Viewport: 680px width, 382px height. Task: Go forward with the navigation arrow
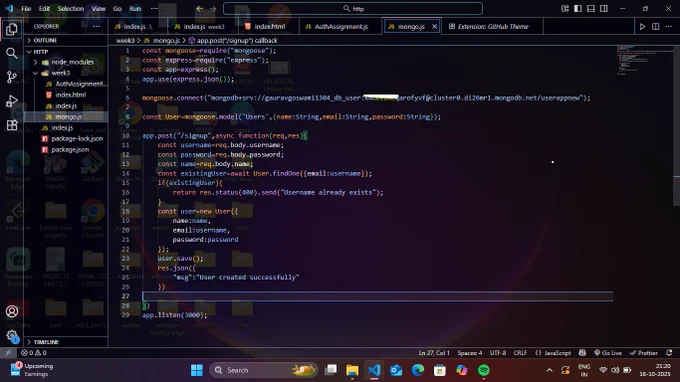coord(212,8)
